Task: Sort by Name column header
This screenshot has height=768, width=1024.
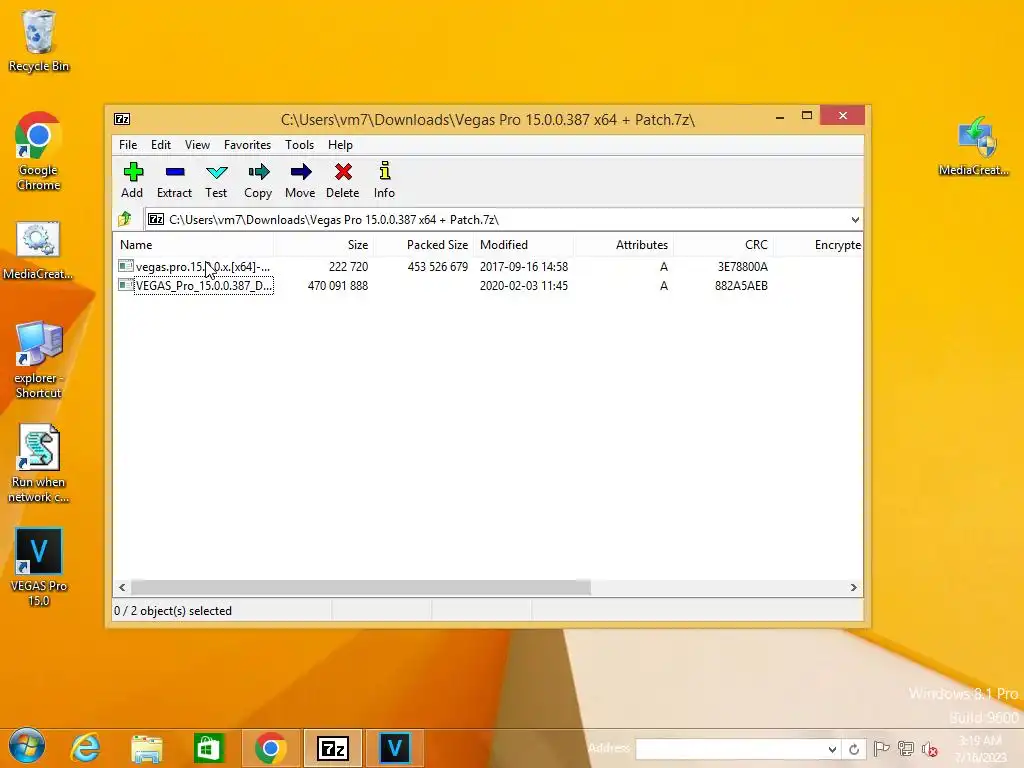Action: tap(194, 245)
